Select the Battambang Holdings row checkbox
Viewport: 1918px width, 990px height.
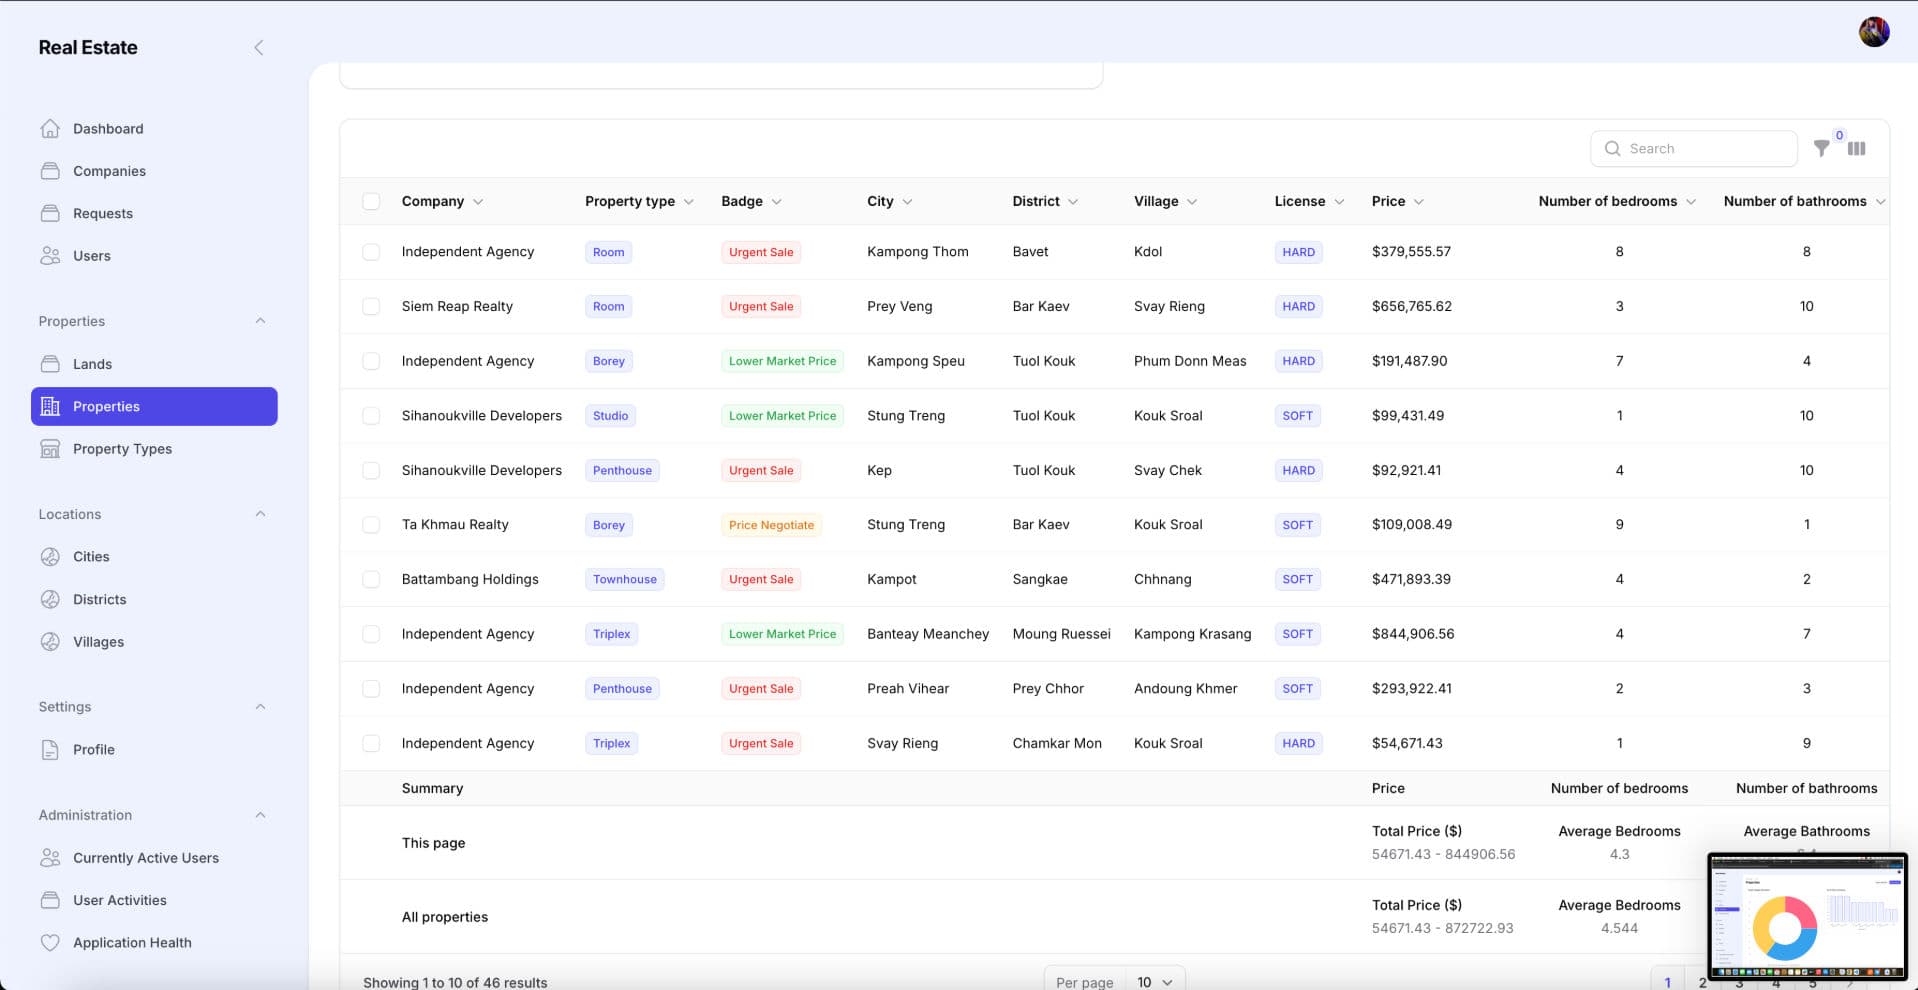371,579
